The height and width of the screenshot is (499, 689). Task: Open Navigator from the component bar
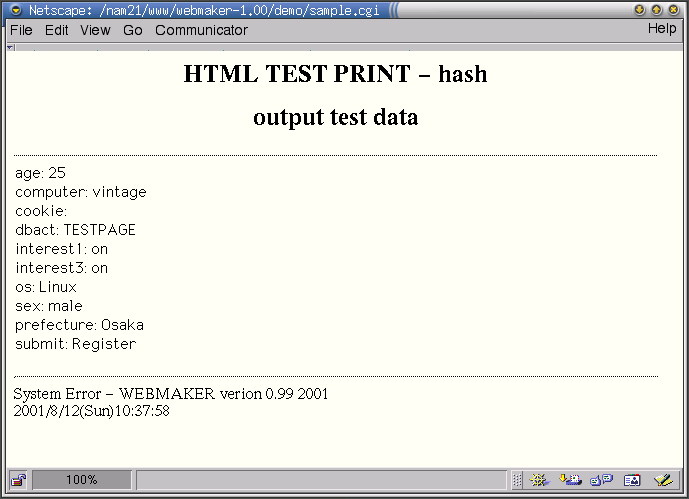coord(540,480)
